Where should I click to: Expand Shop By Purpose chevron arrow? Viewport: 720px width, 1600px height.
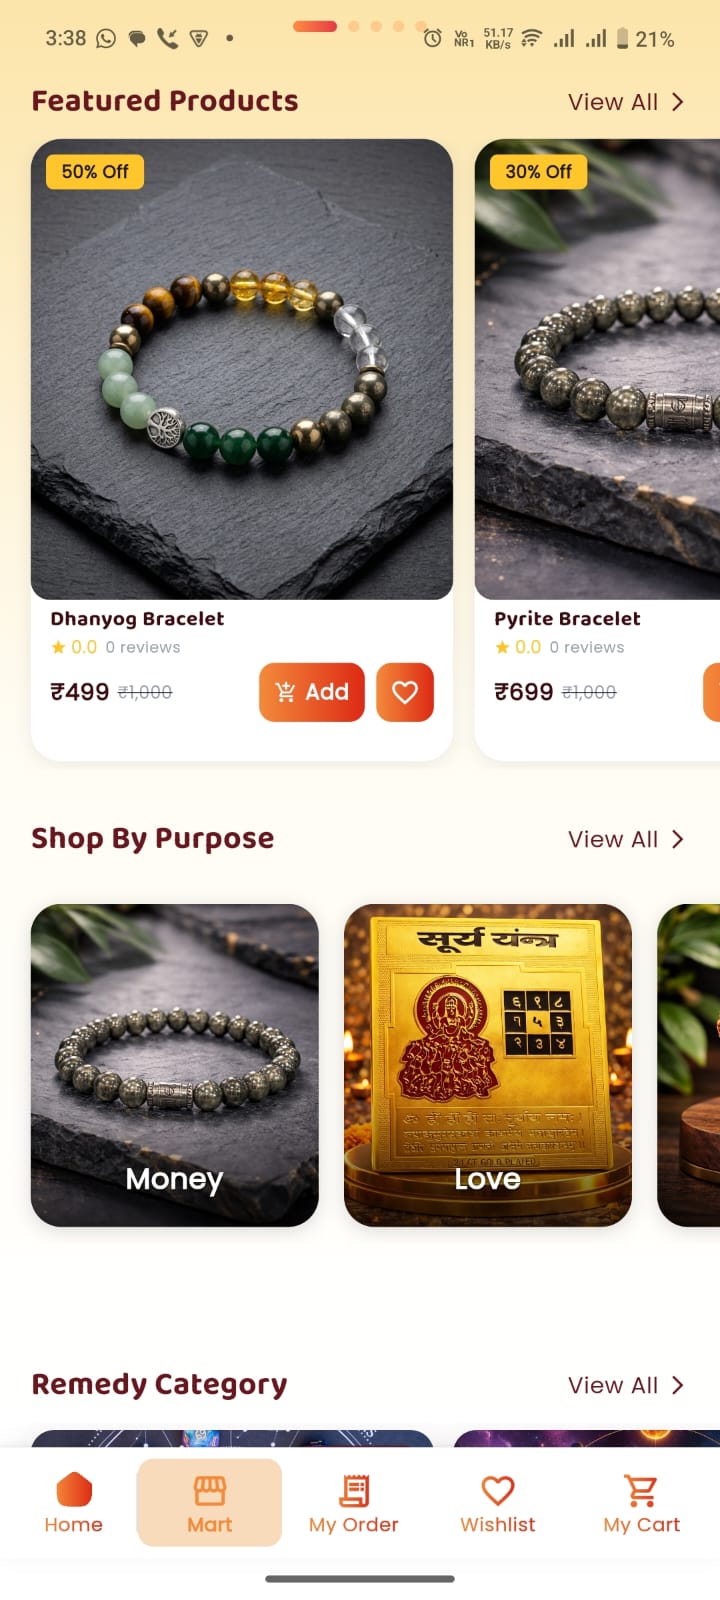point(678,839)
